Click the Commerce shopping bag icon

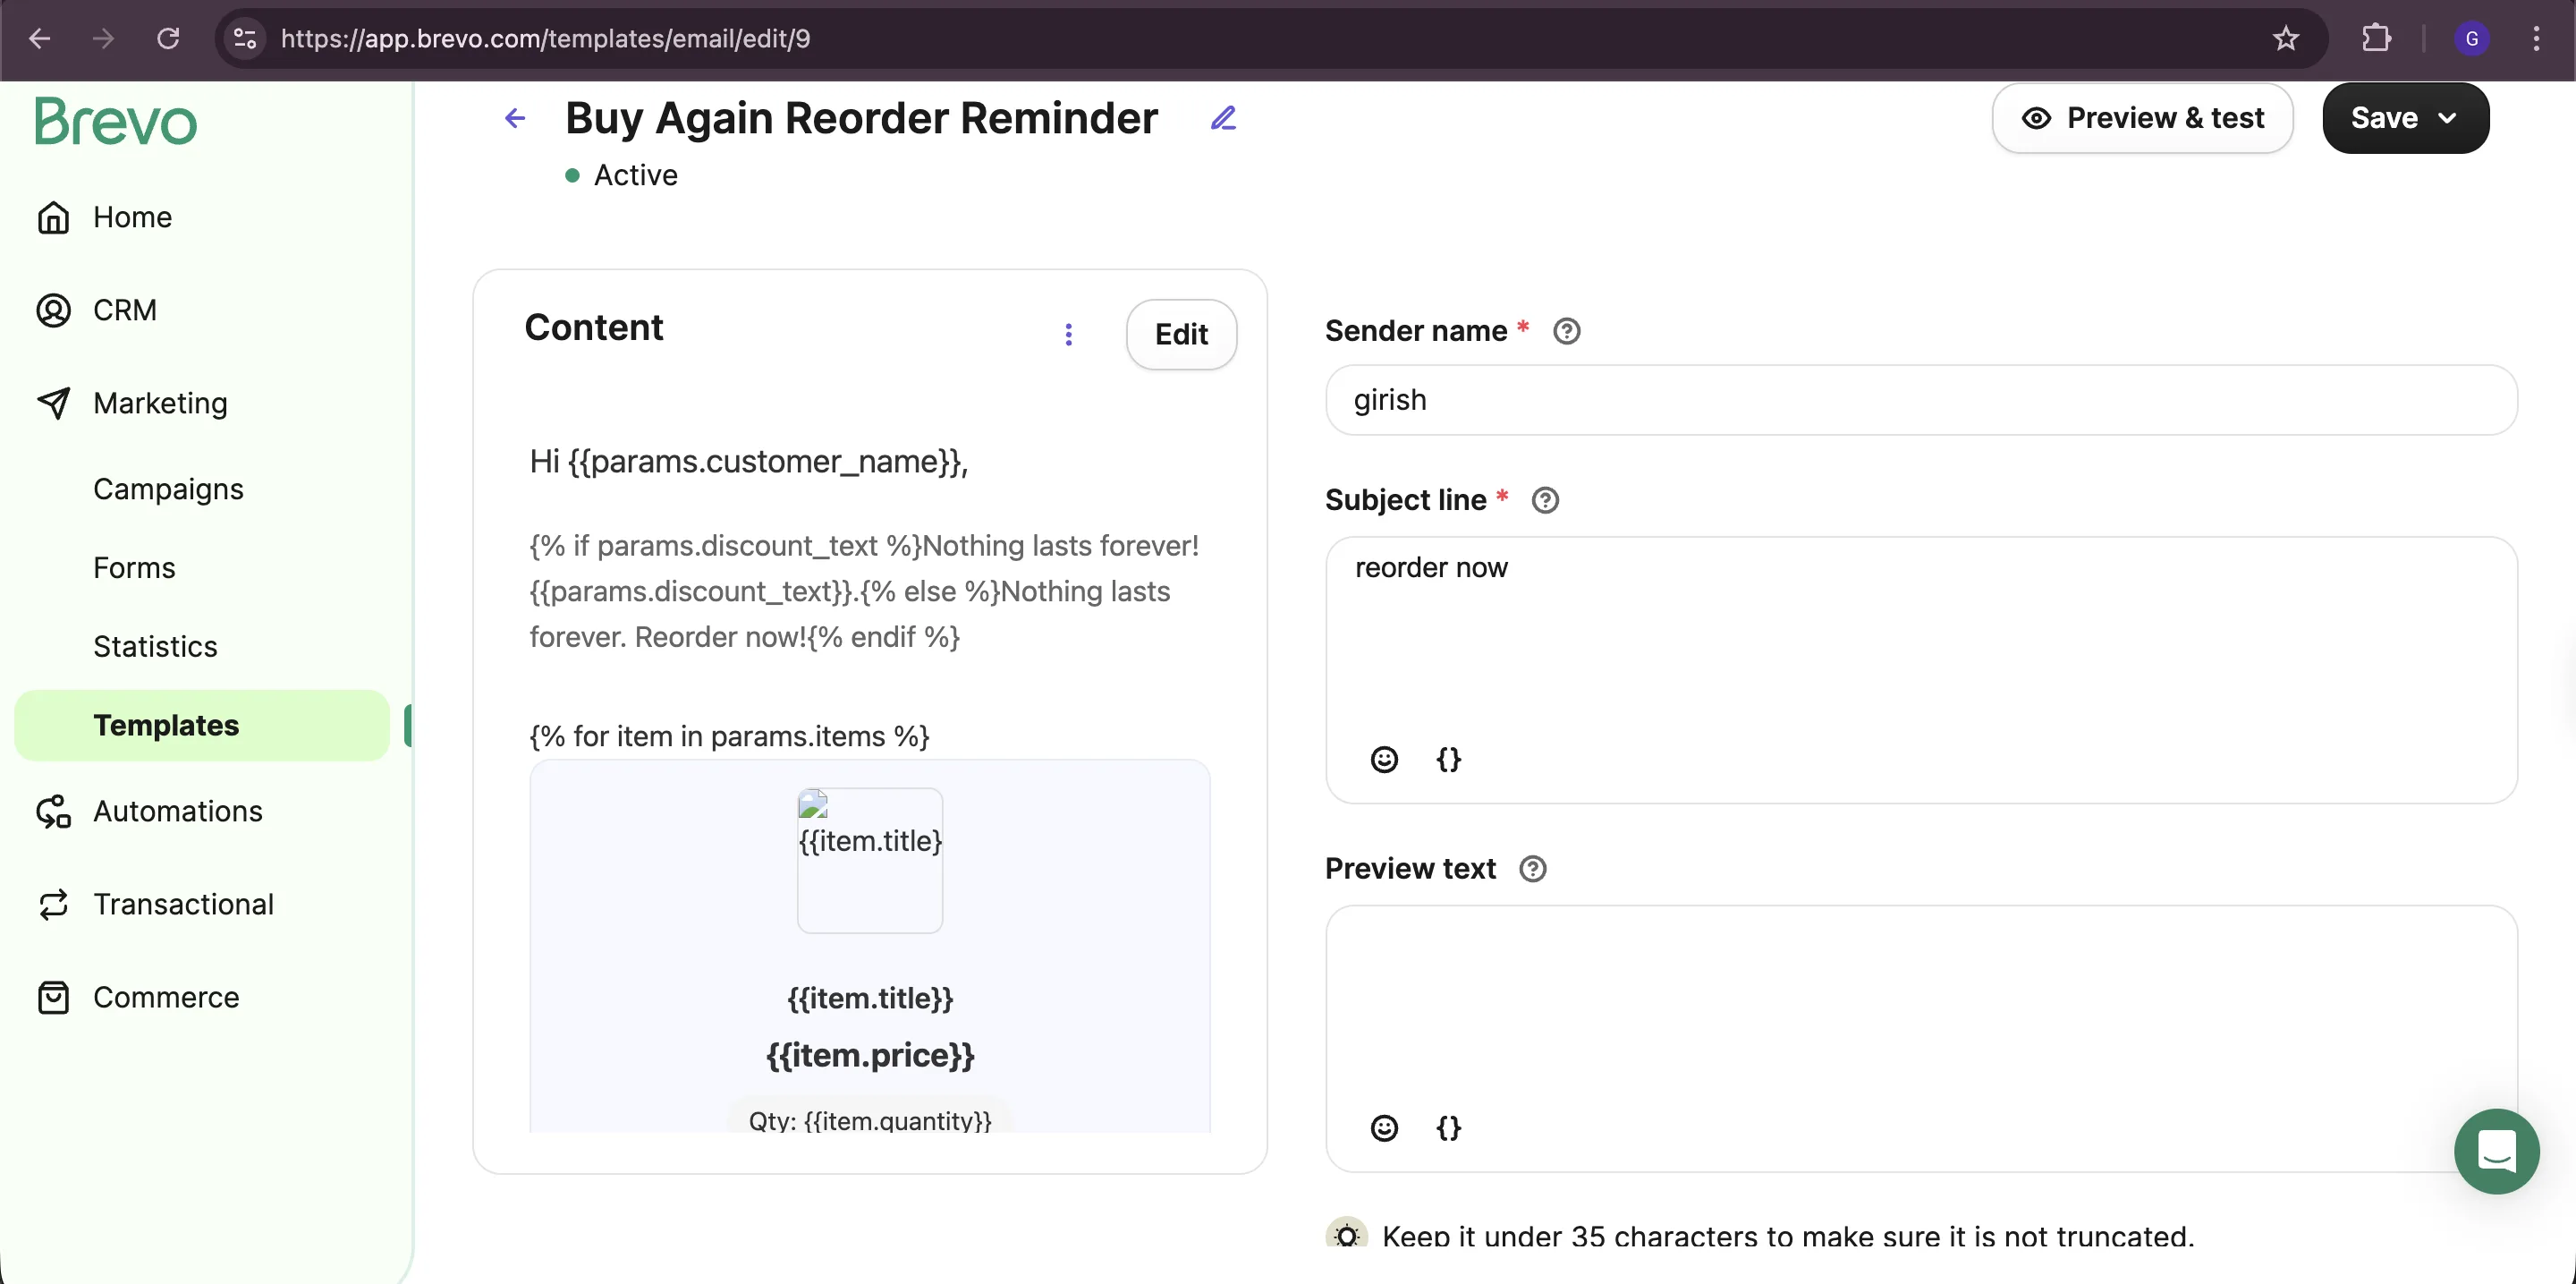[54, 997]
